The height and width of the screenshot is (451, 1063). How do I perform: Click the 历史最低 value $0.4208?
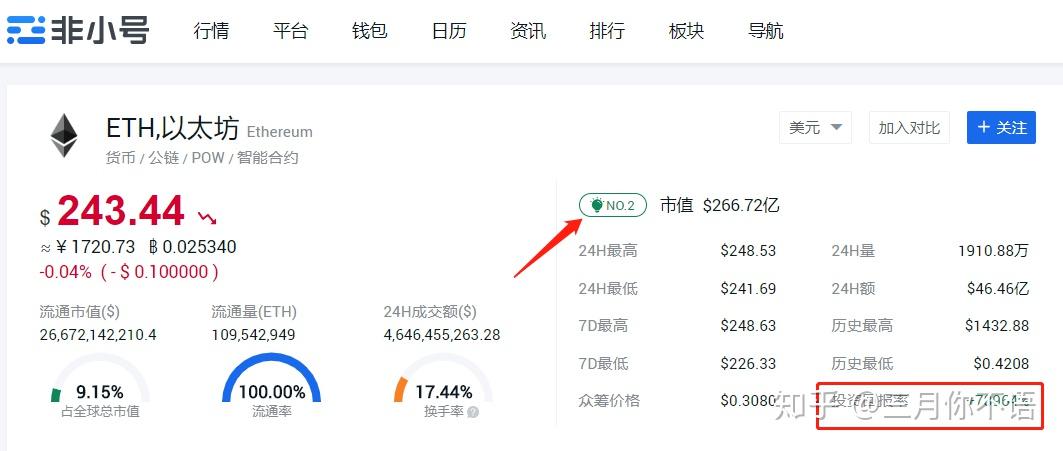[1001, 364]
